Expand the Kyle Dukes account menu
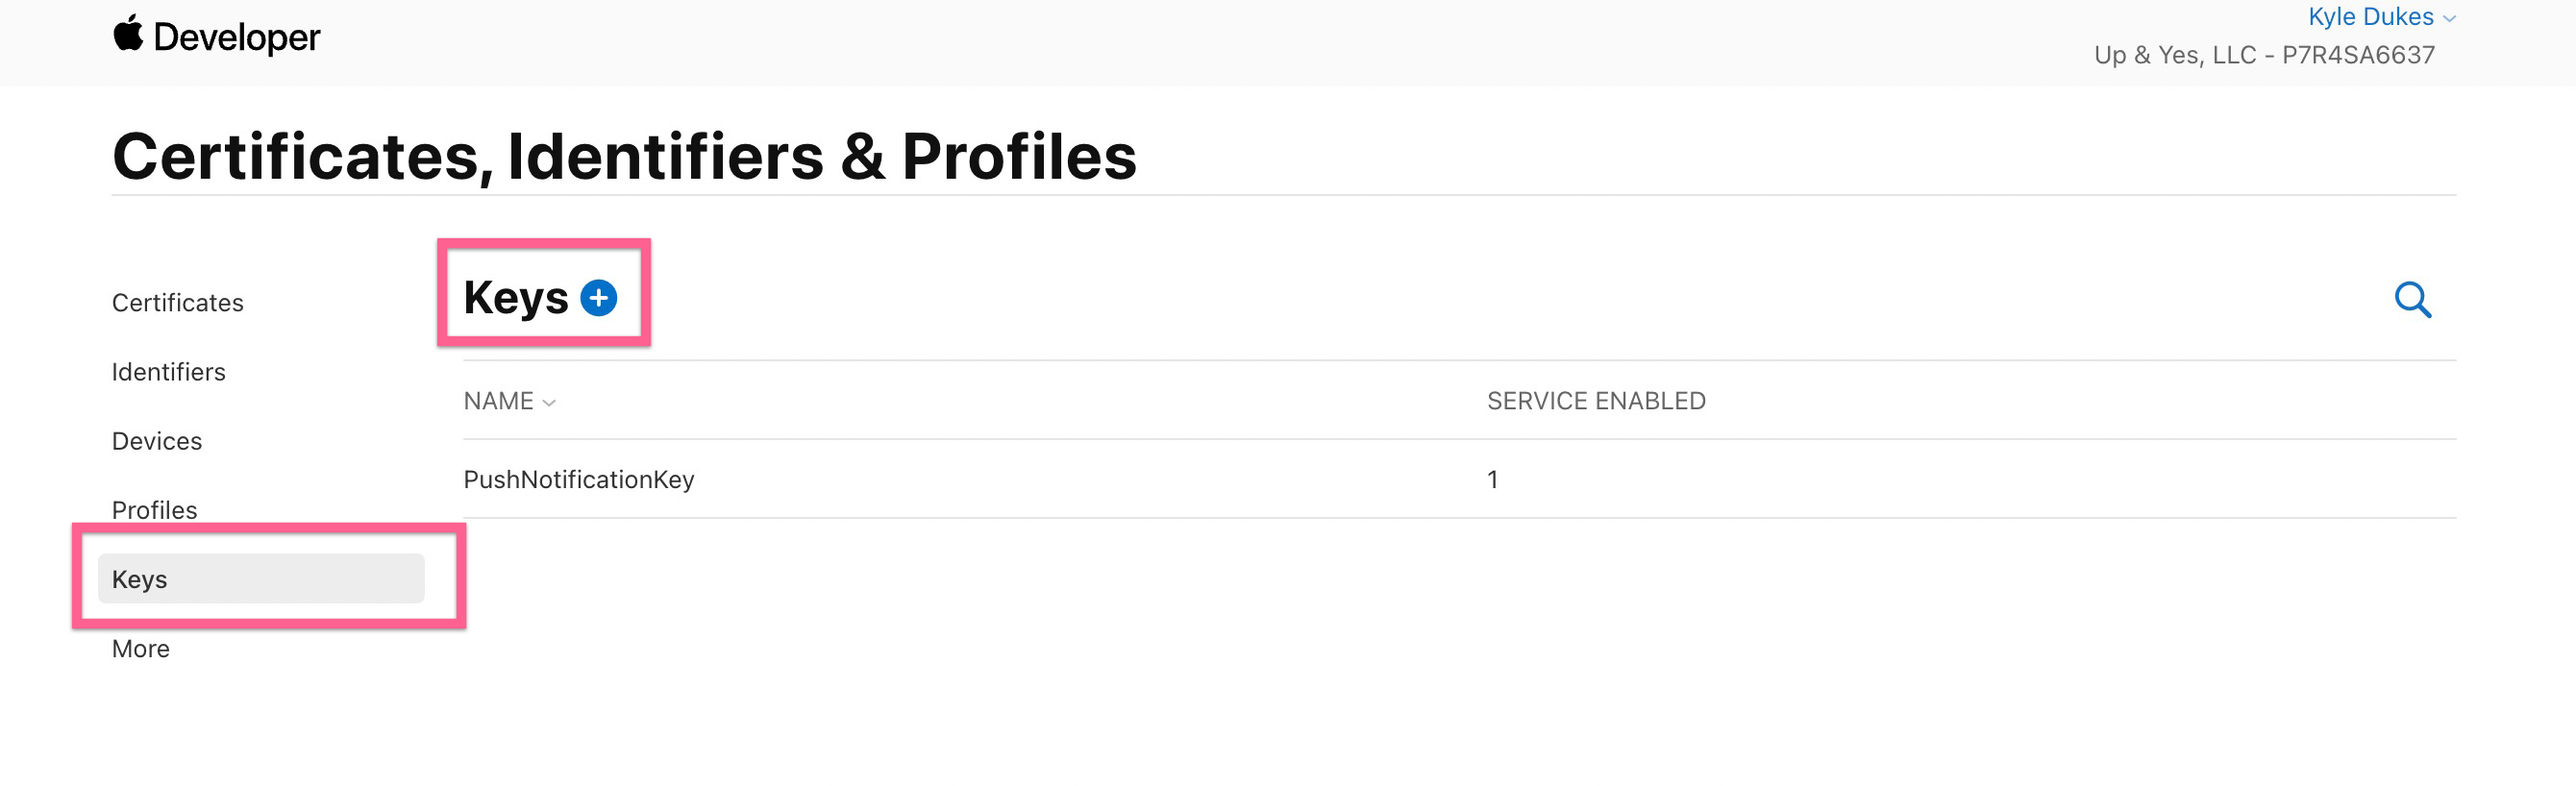 pyautogui.click(x=2369, y=17)
